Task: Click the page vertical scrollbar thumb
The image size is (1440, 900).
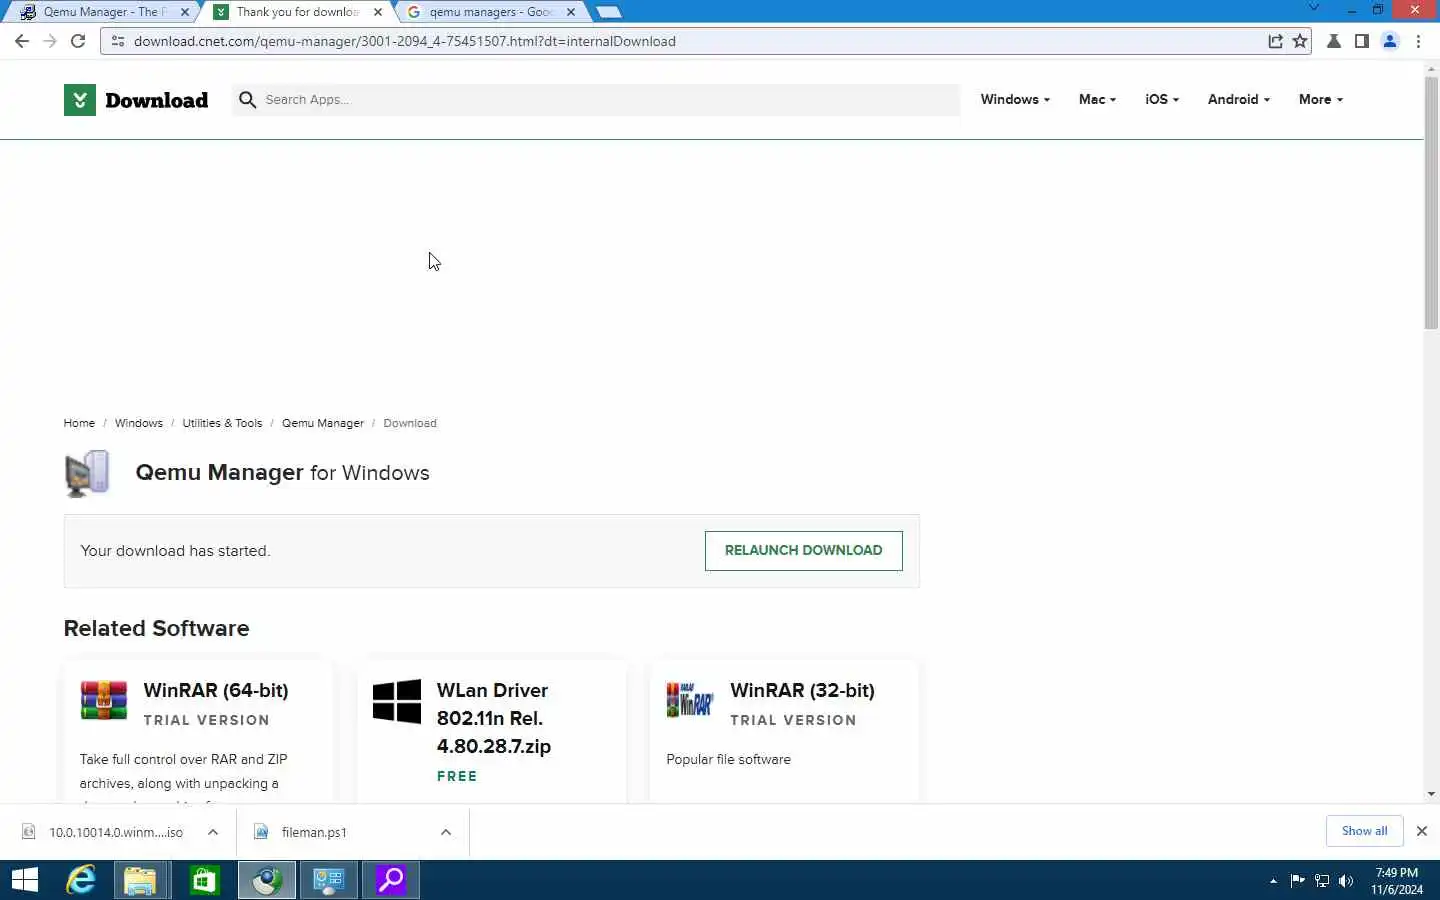Action: (x=1431, y=202)
